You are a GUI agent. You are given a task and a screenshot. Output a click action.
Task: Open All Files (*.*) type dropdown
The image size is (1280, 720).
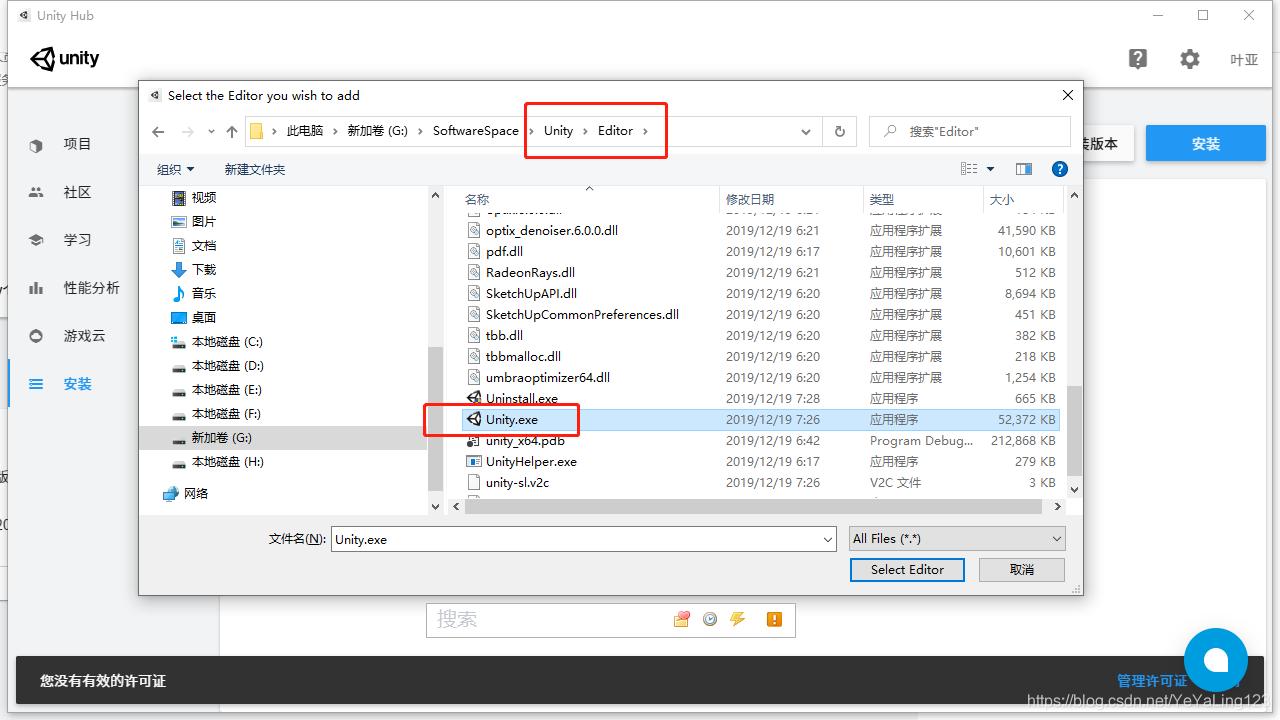click(x=957, y=539)
